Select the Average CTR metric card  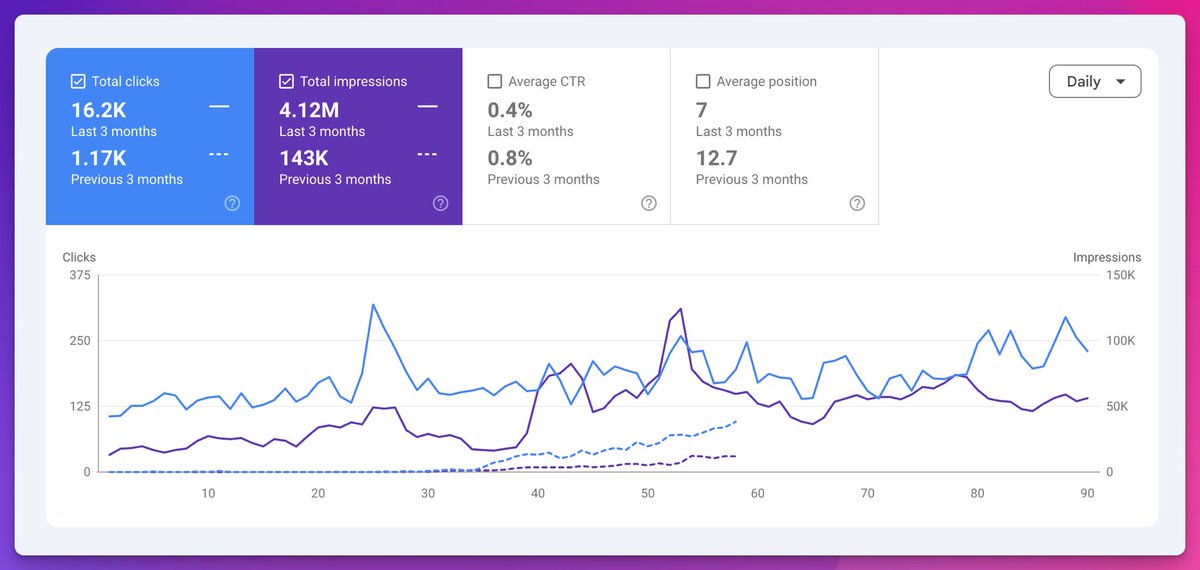pos(566,136)
